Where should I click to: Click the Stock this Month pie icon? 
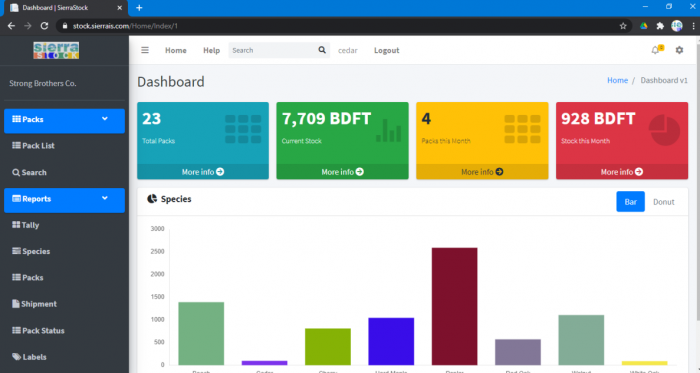click(664, 130)
